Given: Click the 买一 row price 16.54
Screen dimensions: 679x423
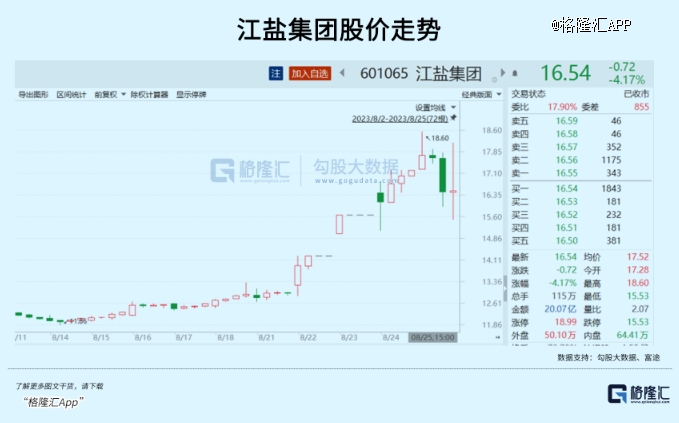Looking at the screenshot, I should pos(567,188).
